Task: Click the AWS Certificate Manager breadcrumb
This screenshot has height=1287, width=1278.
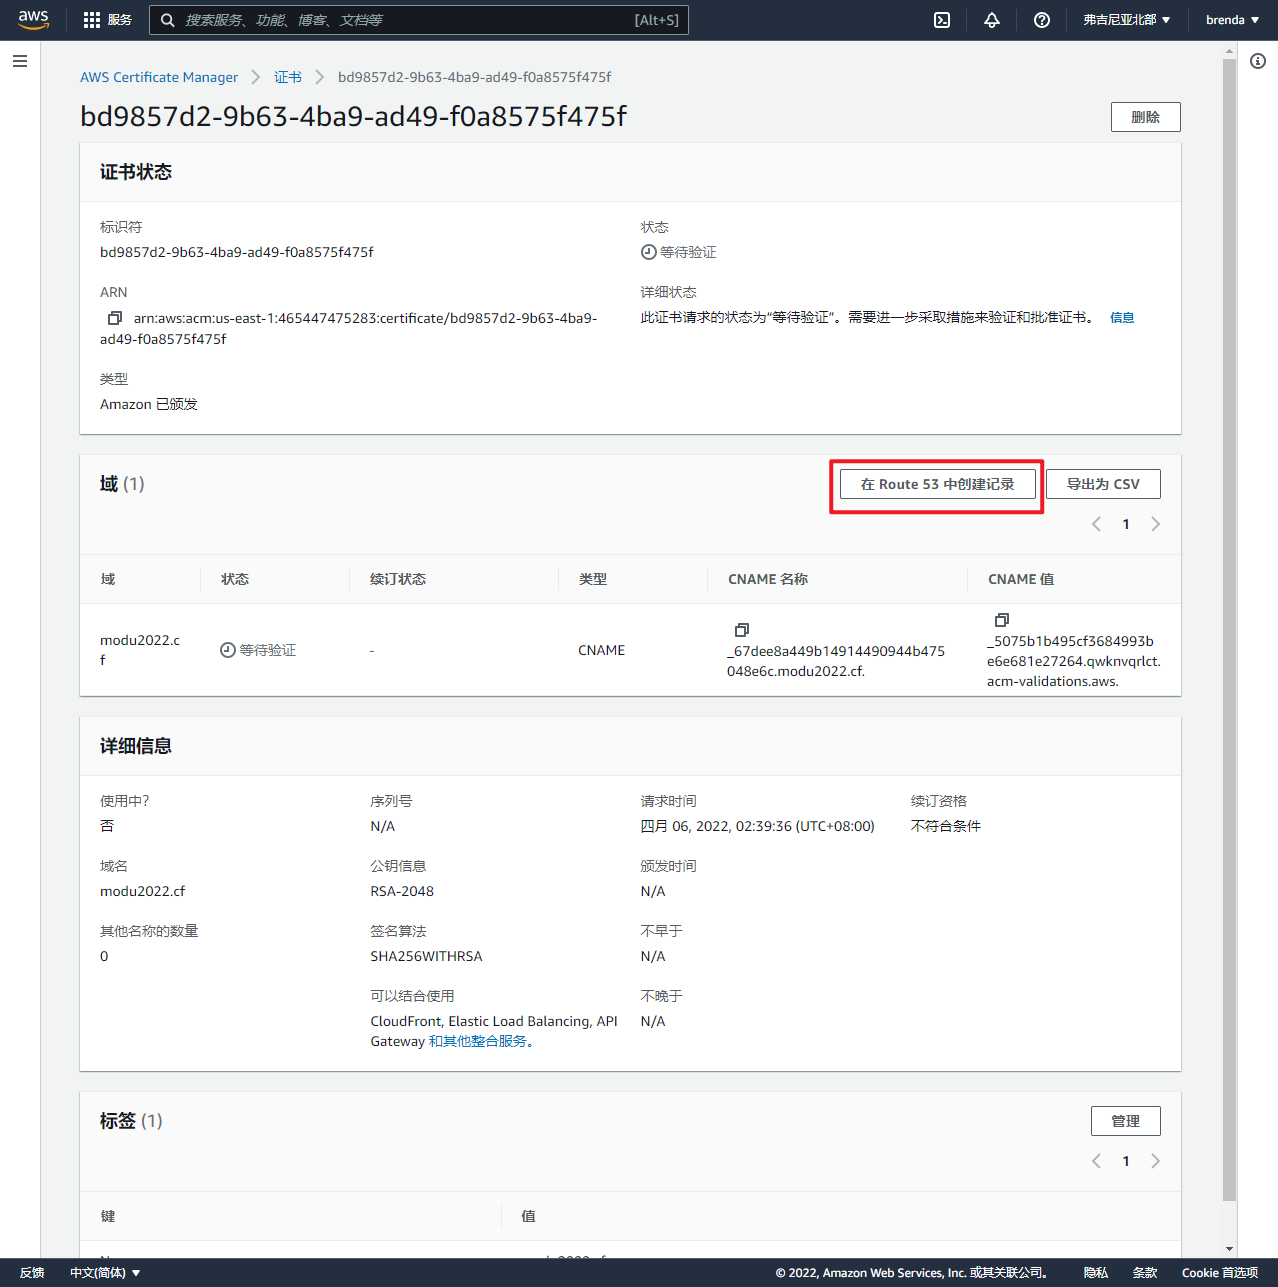Action: point(159,77)
